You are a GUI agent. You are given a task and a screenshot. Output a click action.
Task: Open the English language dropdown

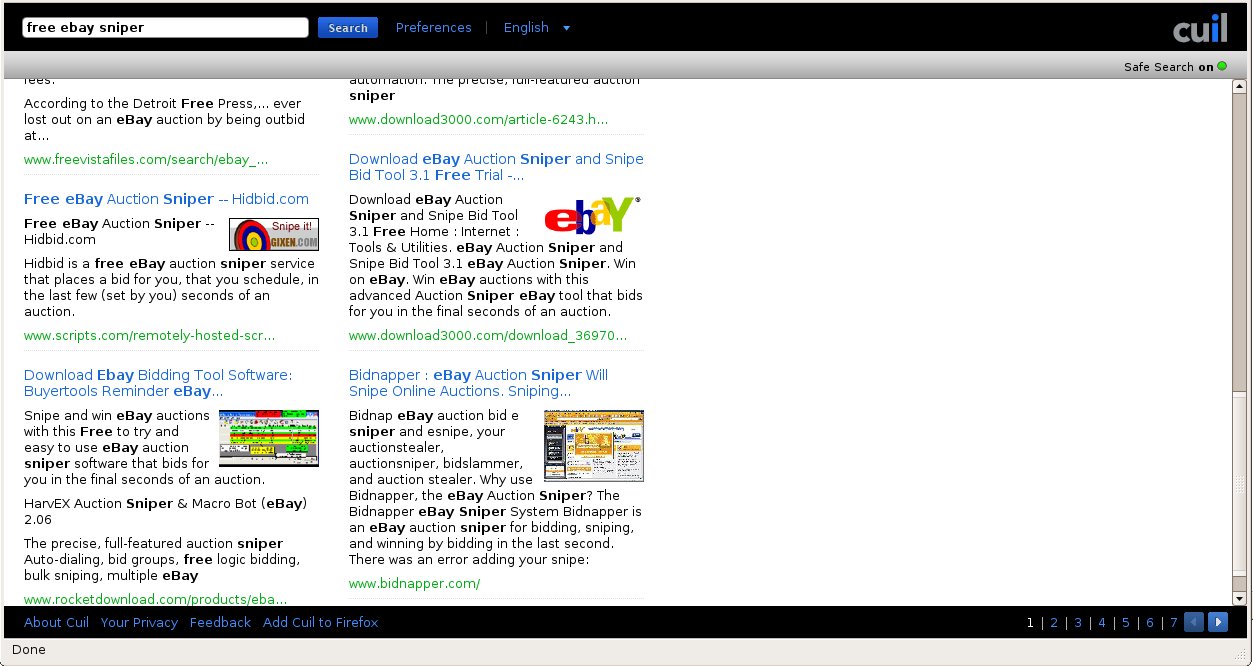coord(537,28)
